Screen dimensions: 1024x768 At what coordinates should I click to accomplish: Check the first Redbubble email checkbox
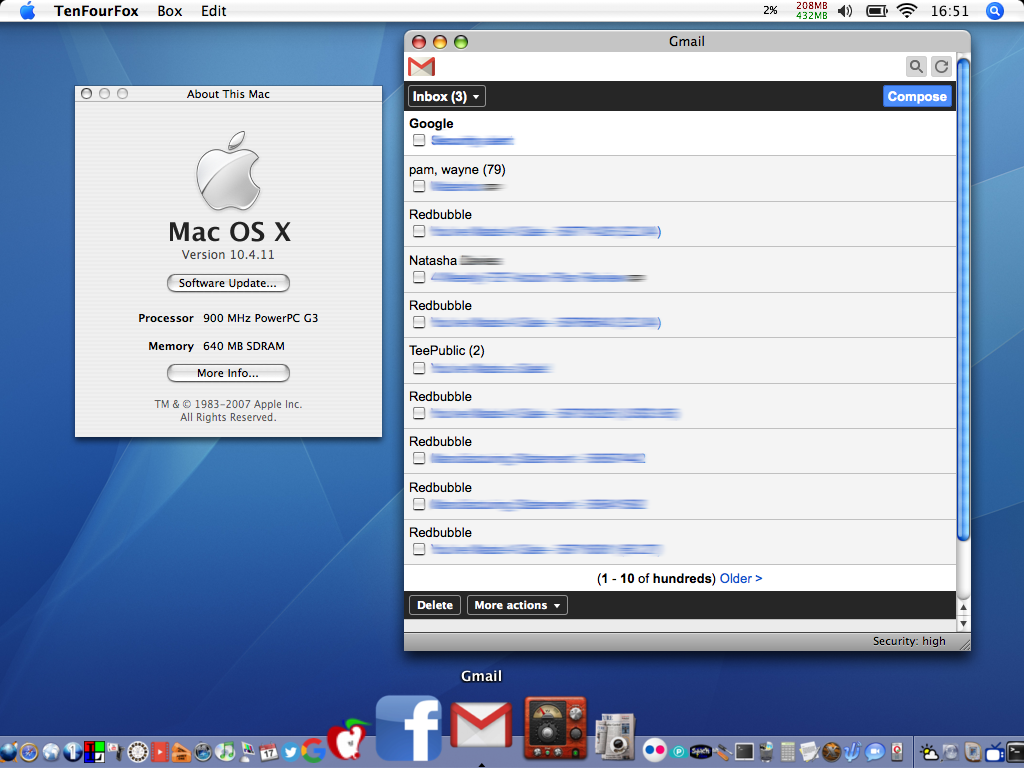tap(419, 231)
